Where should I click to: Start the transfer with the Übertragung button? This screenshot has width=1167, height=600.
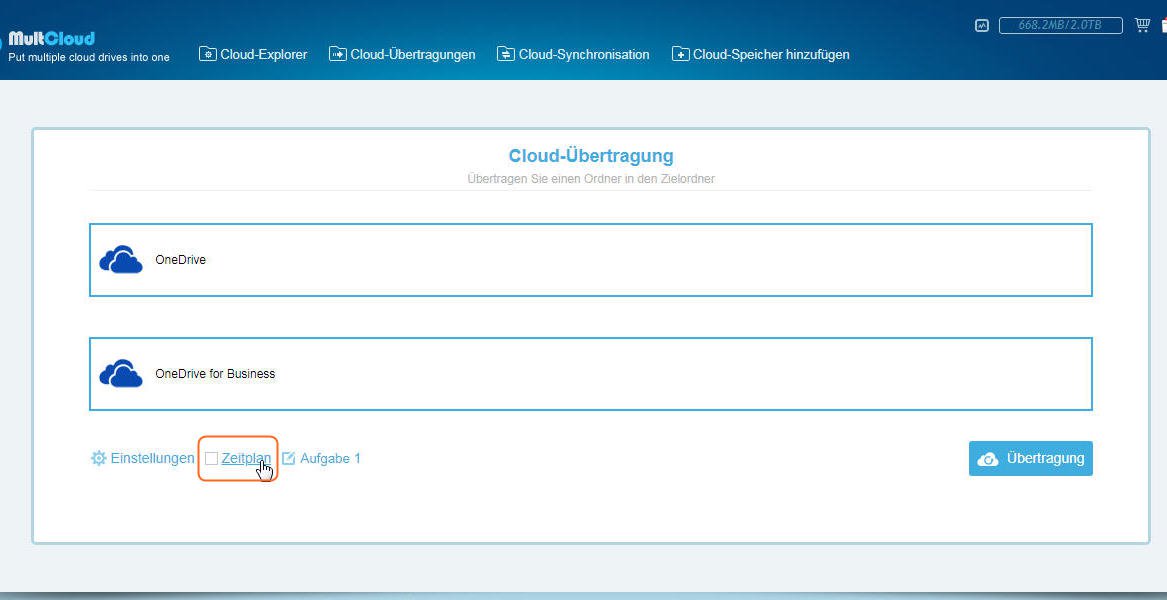point(1031,459)
